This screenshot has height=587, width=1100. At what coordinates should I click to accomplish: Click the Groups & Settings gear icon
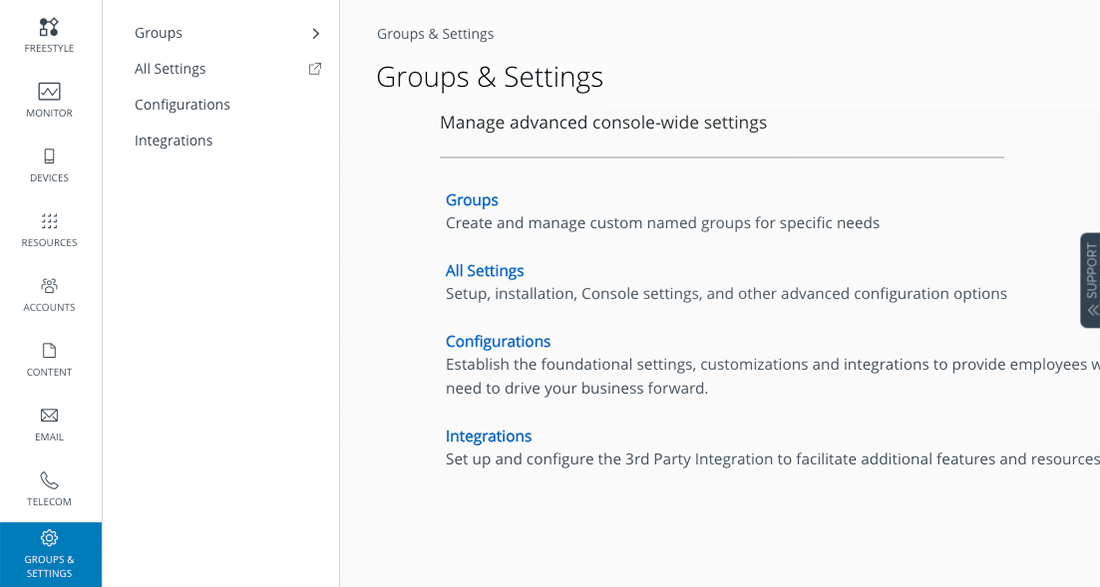[x=48, y=538]
